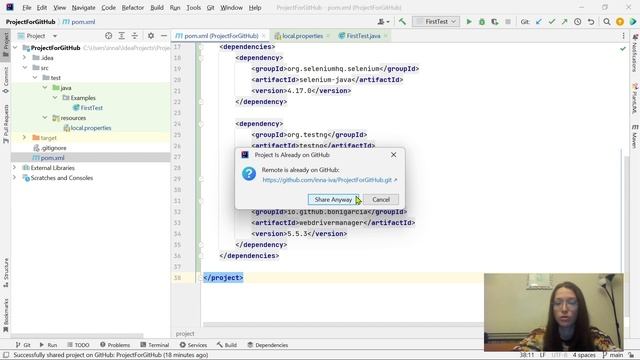This screenshot has width=640, height=360.
Task: Open the orange IDE updates icon
Action: click(x=620, y=22)
